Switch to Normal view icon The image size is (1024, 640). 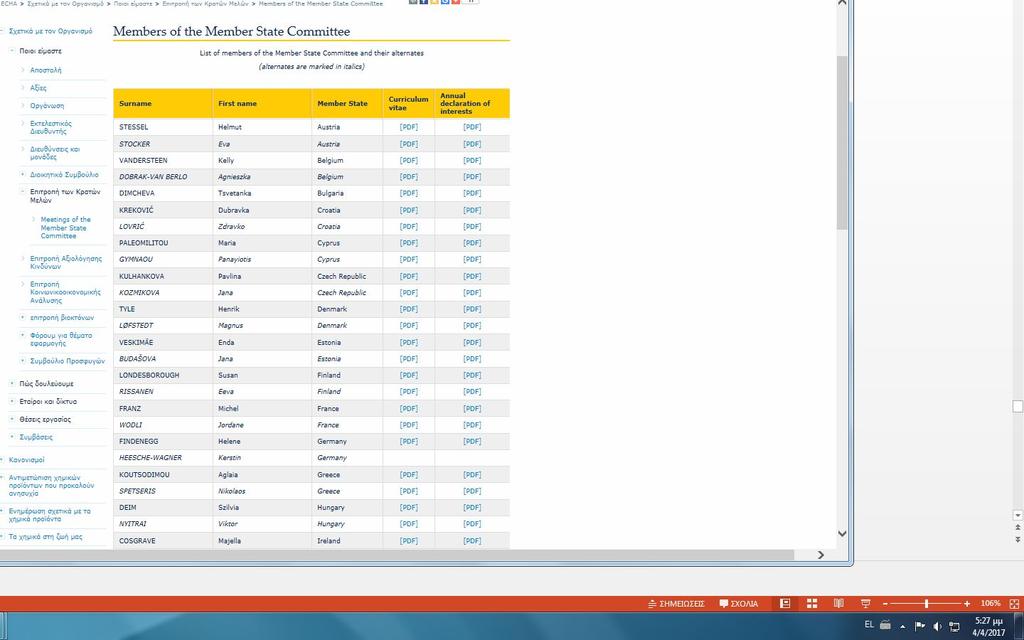coord(785,603)
